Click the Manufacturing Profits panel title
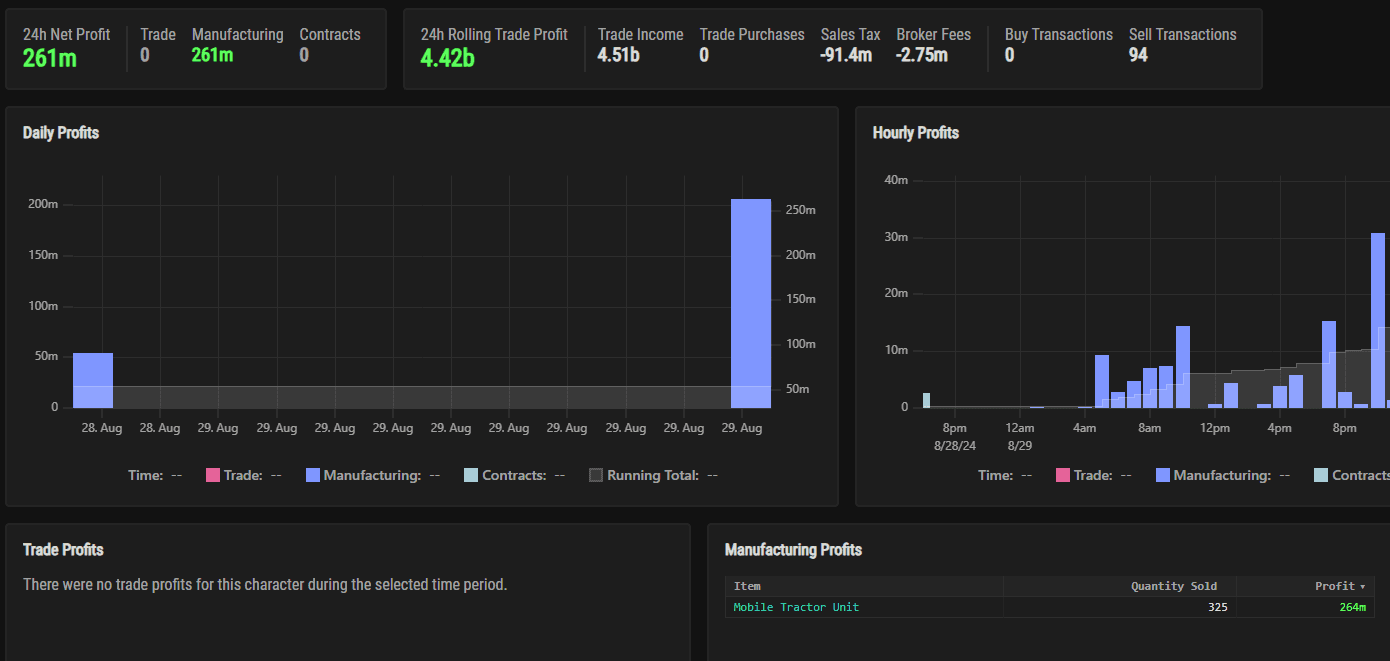Viewport: 1390px width, 661px height. [x=793, y=550]
